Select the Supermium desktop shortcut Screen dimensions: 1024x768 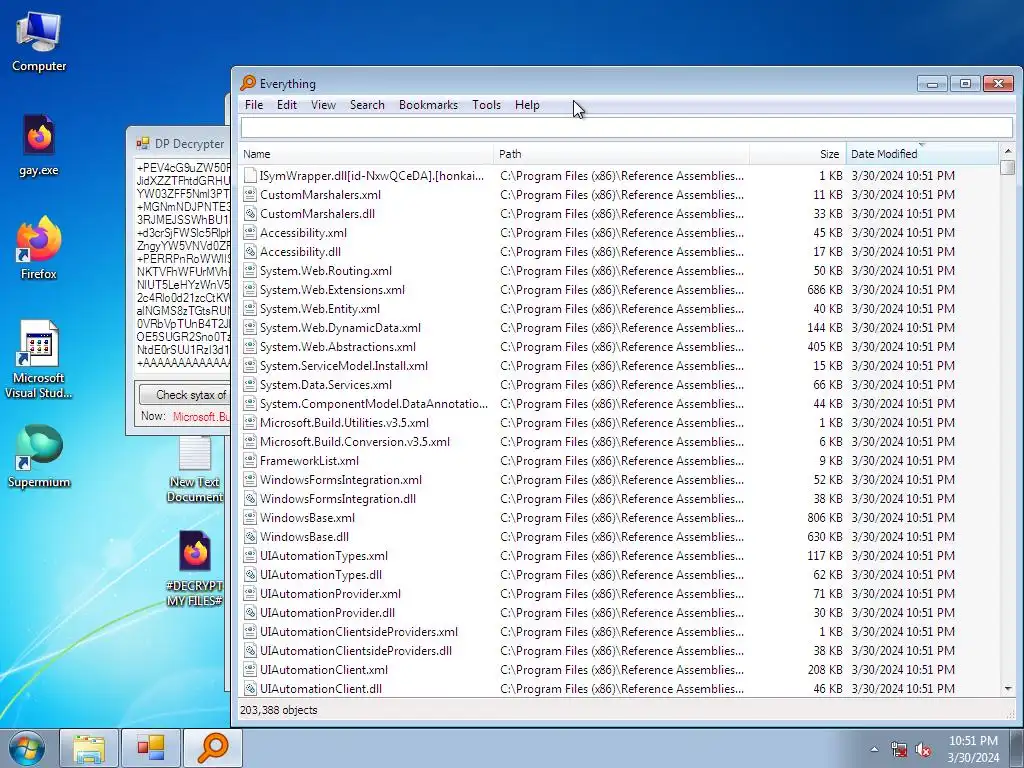39,456
